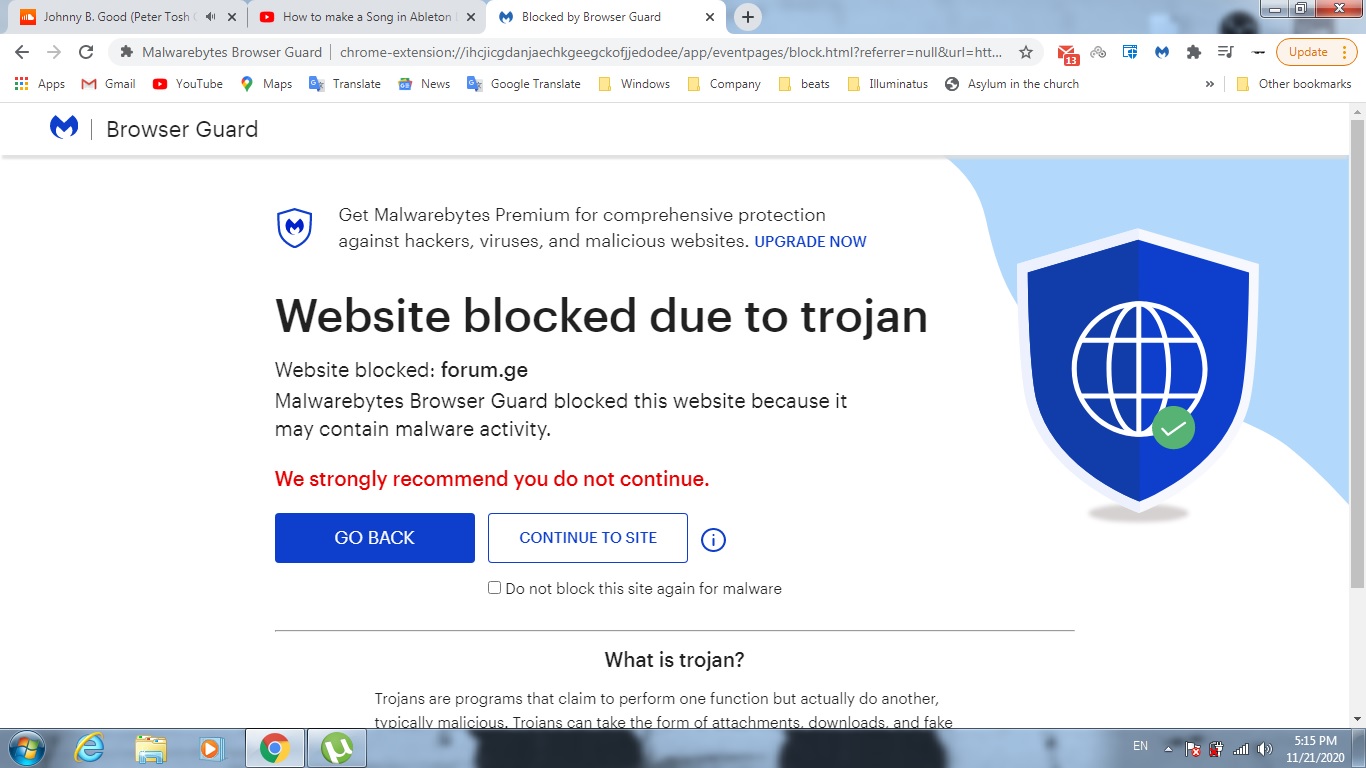Open a new browser tab
The height and width of the screenshot is (768, 1366).
747,17
